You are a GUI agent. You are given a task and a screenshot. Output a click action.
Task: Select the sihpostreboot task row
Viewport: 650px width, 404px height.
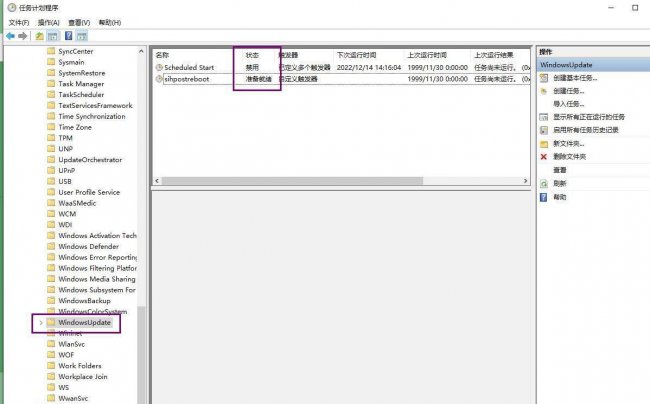point(342,79)
